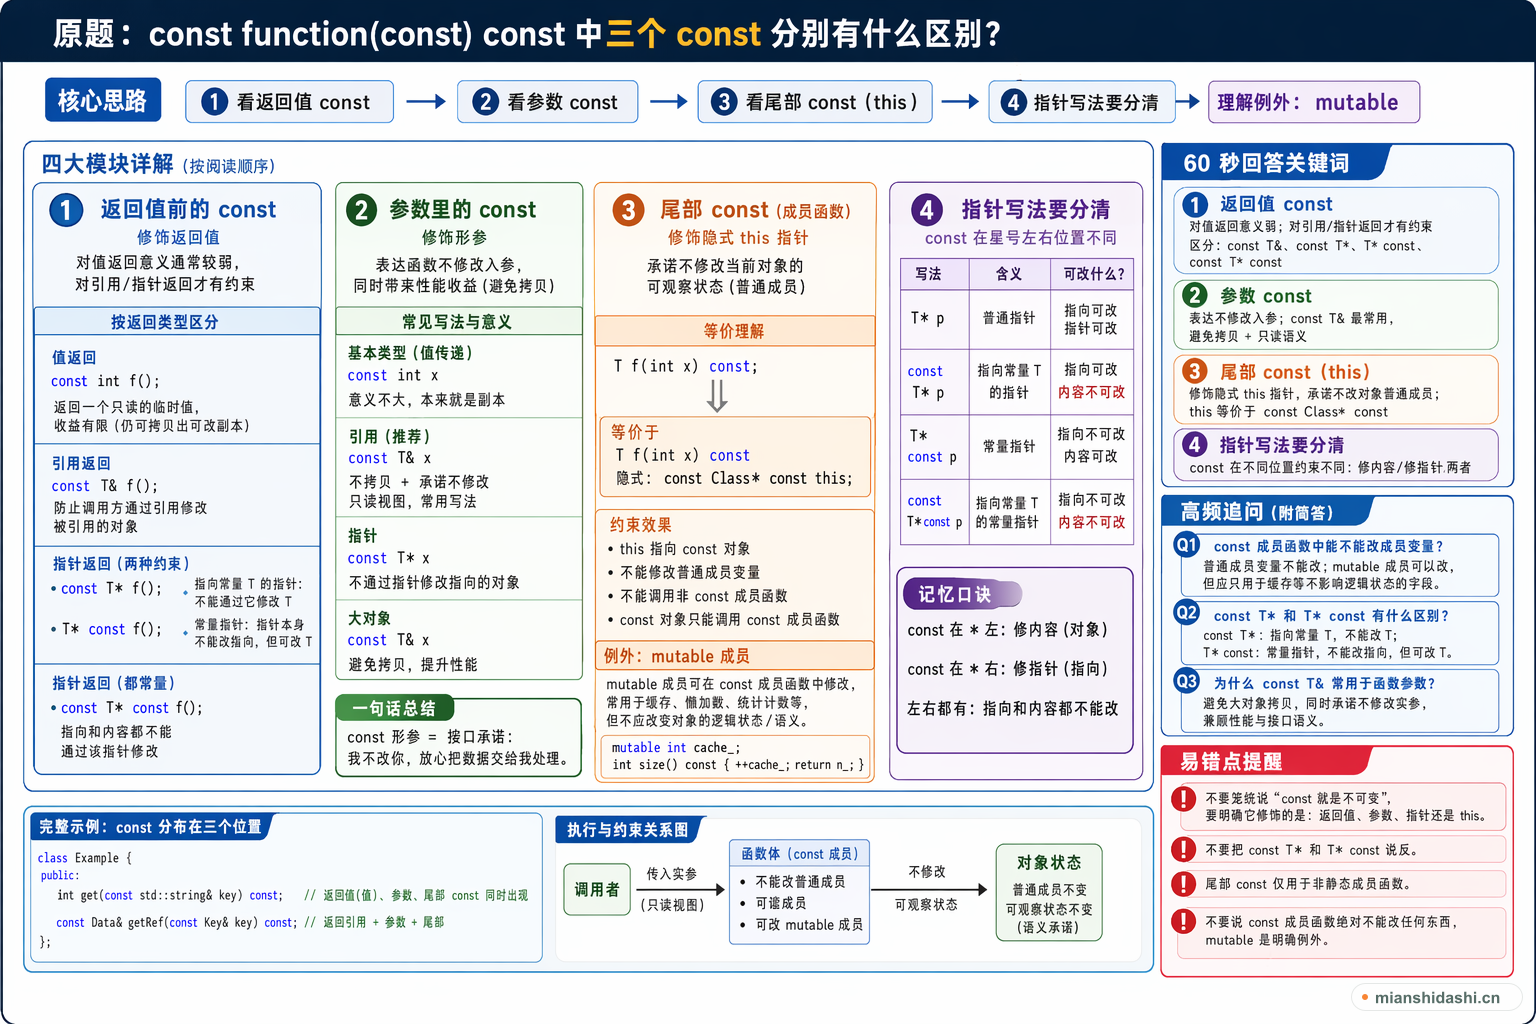Click the 引用 (推荐) subheading
Viewport: 1536px width, 1024px height.
(389, 436)
